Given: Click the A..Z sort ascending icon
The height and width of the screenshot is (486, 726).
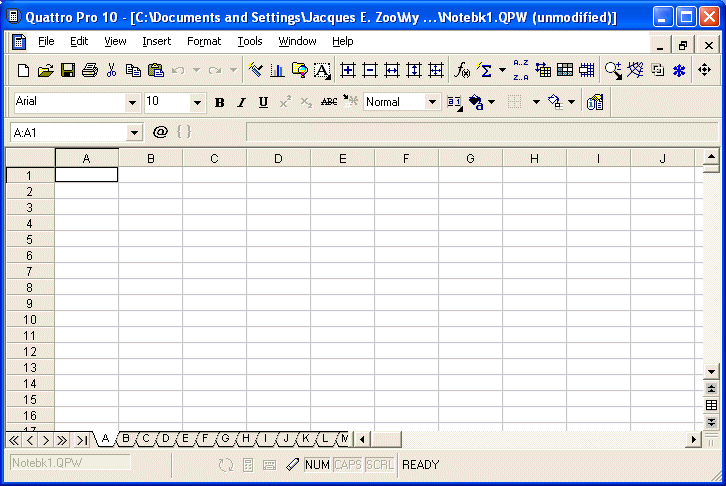Looking at the screenshot, I should click(x=521, y=63).
